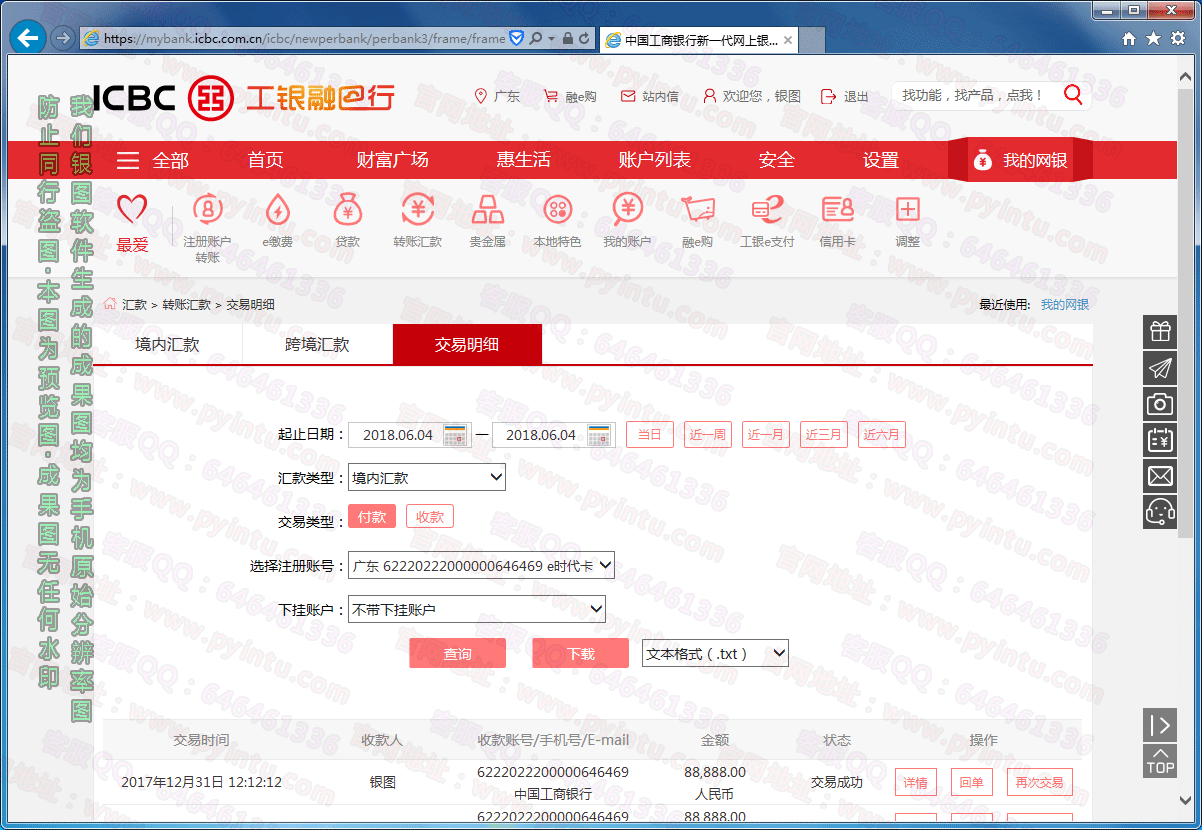Click the 下载 button

[x=580, y=653]
